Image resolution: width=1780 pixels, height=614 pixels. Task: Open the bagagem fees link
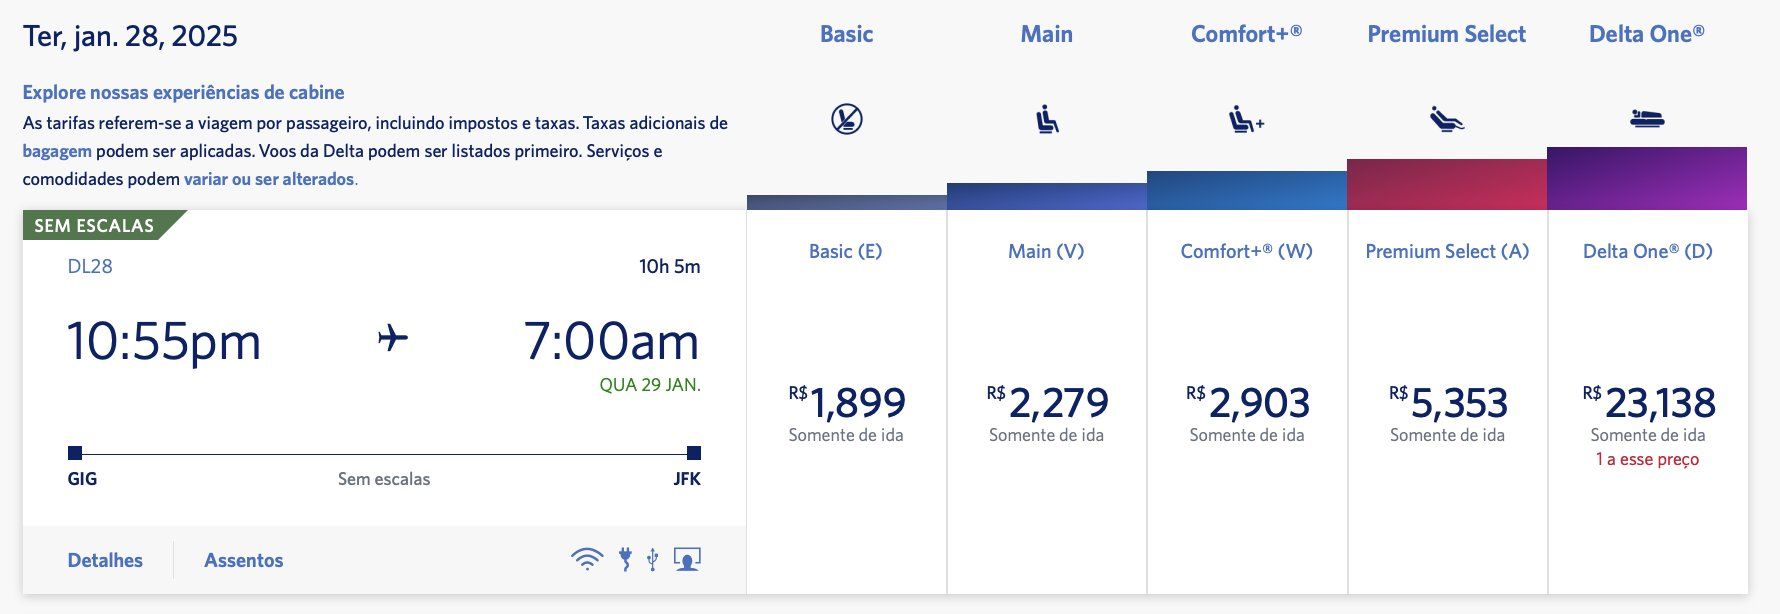(x=57, y=151)
